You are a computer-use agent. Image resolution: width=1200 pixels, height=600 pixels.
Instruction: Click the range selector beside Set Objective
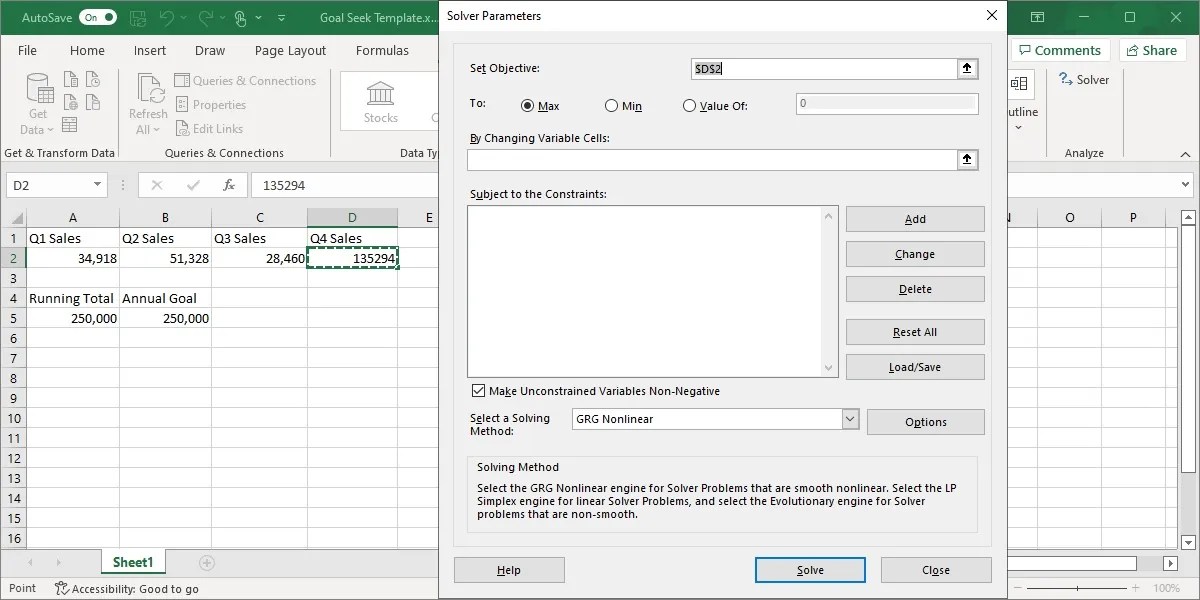(967, 69)
